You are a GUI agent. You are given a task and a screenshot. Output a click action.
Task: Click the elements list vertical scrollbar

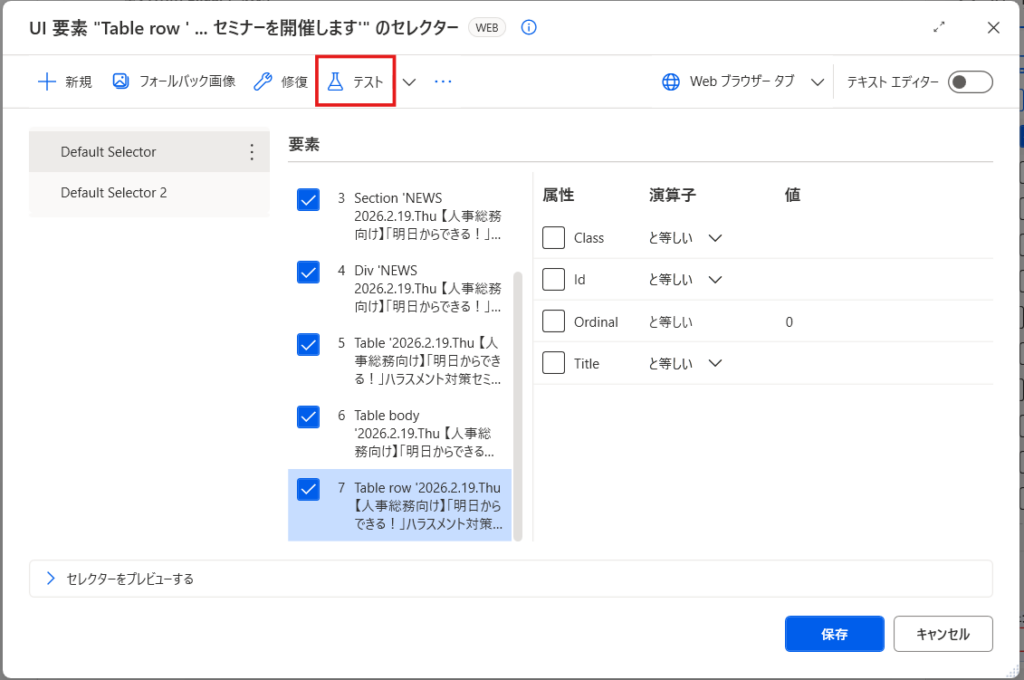click(518, 400)
